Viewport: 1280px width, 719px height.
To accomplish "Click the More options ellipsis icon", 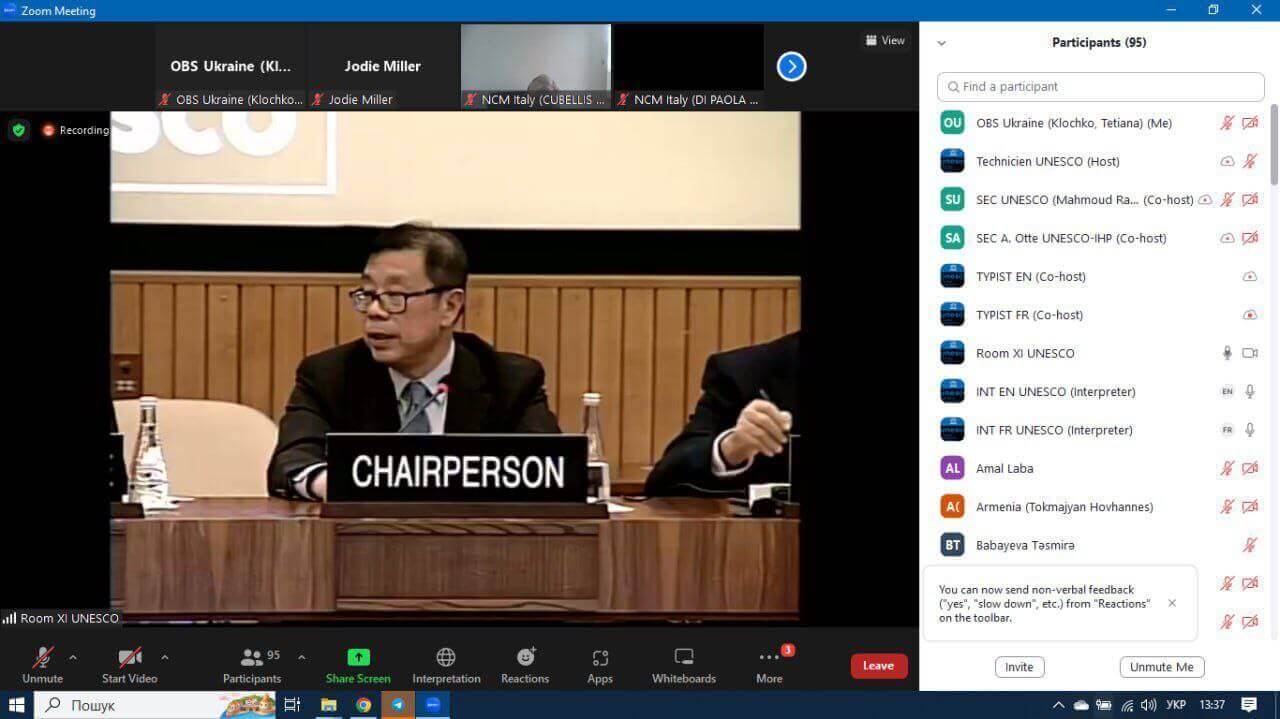I will [x=769, y=658].
